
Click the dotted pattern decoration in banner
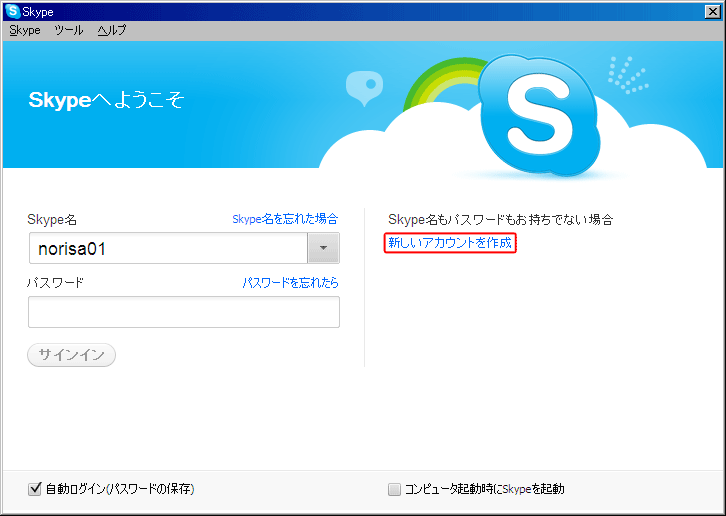pos(628,75)
